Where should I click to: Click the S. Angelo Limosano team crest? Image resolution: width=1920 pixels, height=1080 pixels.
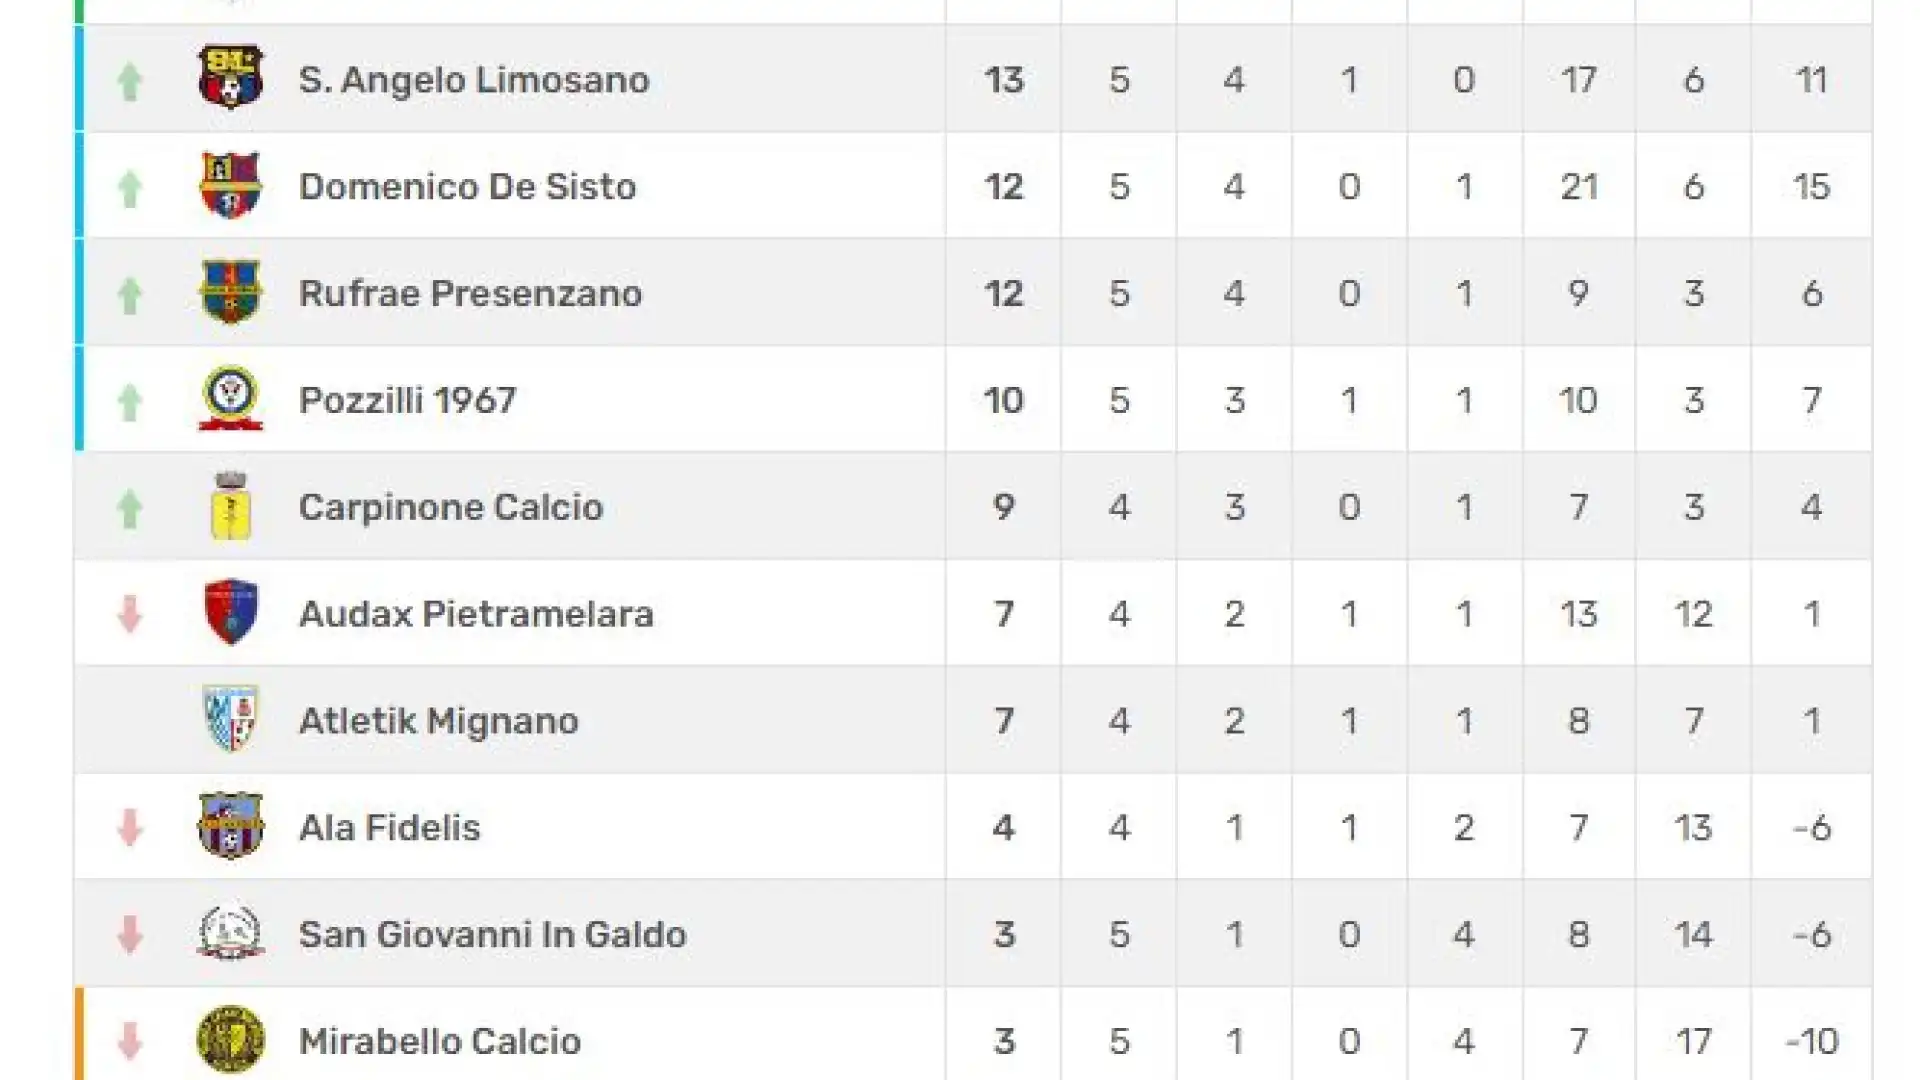231,77
